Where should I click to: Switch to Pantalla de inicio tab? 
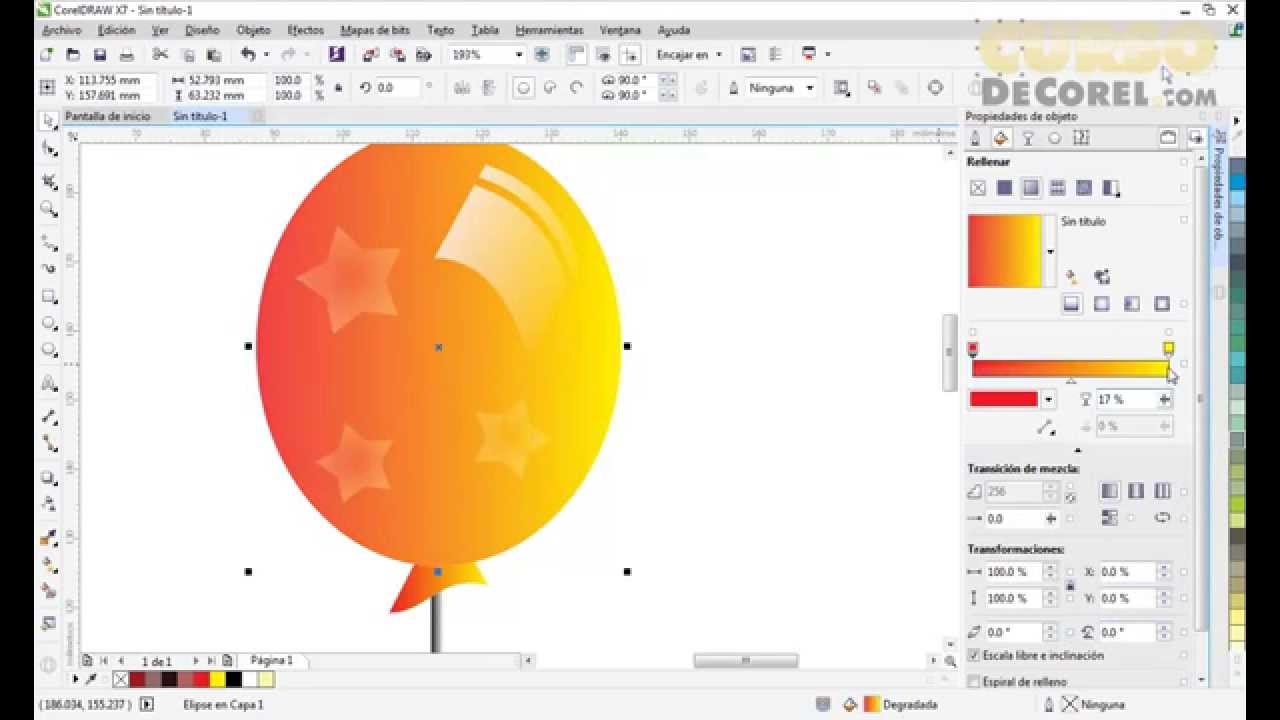coord(107,116)
